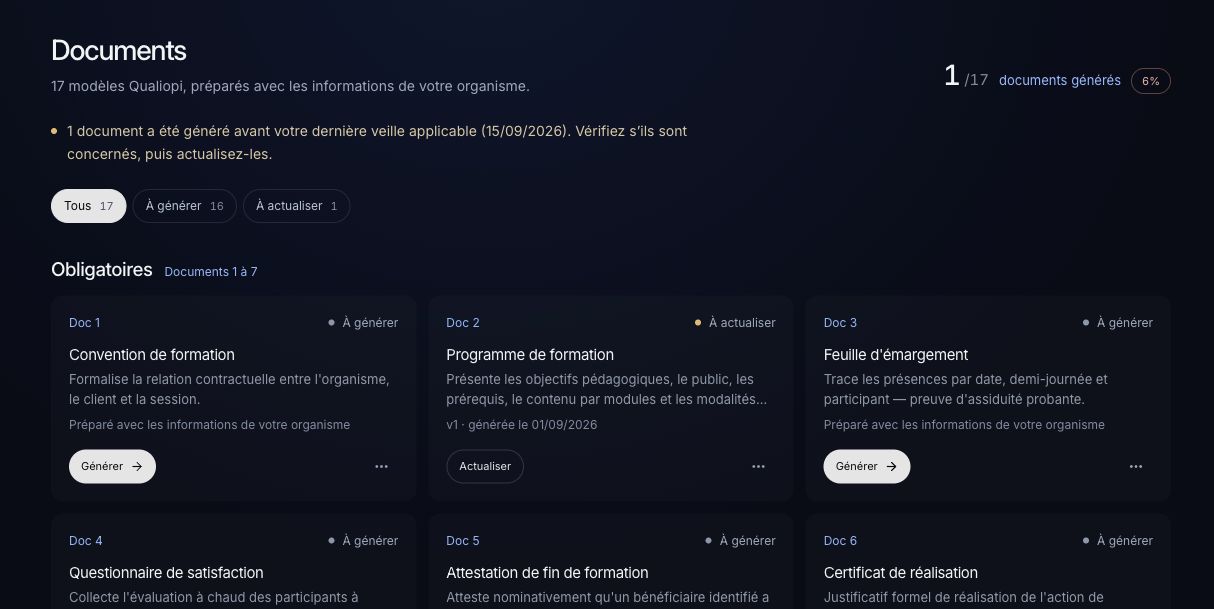The image size is (1214, 609).
Task: Click the À générer status on Doc 3
Action: coord(1117,323)
